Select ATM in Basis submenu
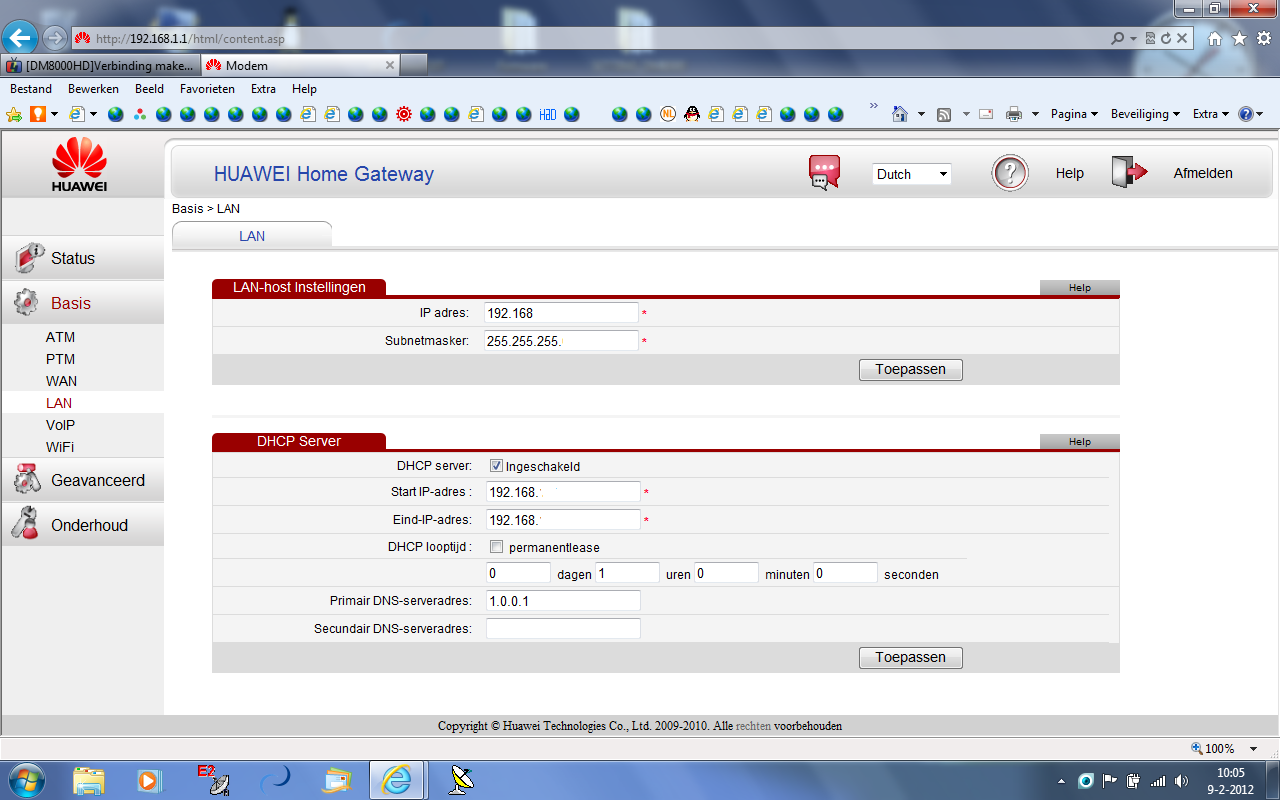The height and width of the screenshot is (800, 1280). 60,337
